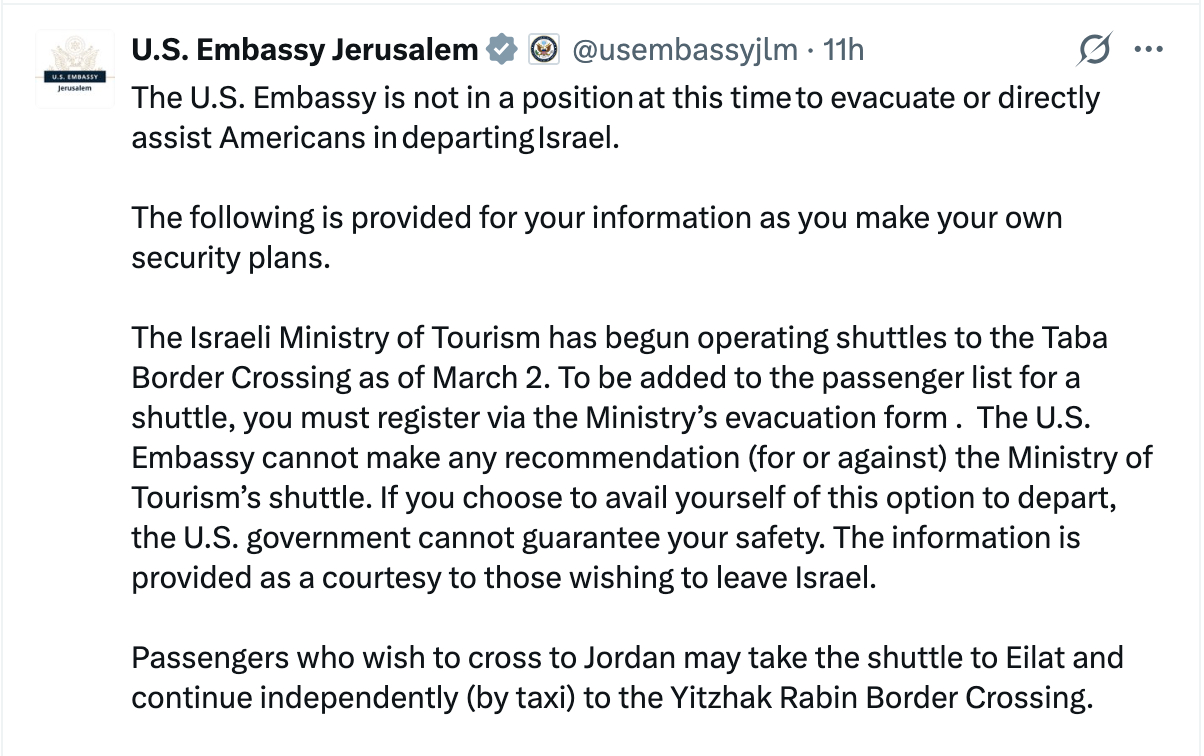
Task: Open the U.S. Embassy Jerusalem display name
Action: 304,48
